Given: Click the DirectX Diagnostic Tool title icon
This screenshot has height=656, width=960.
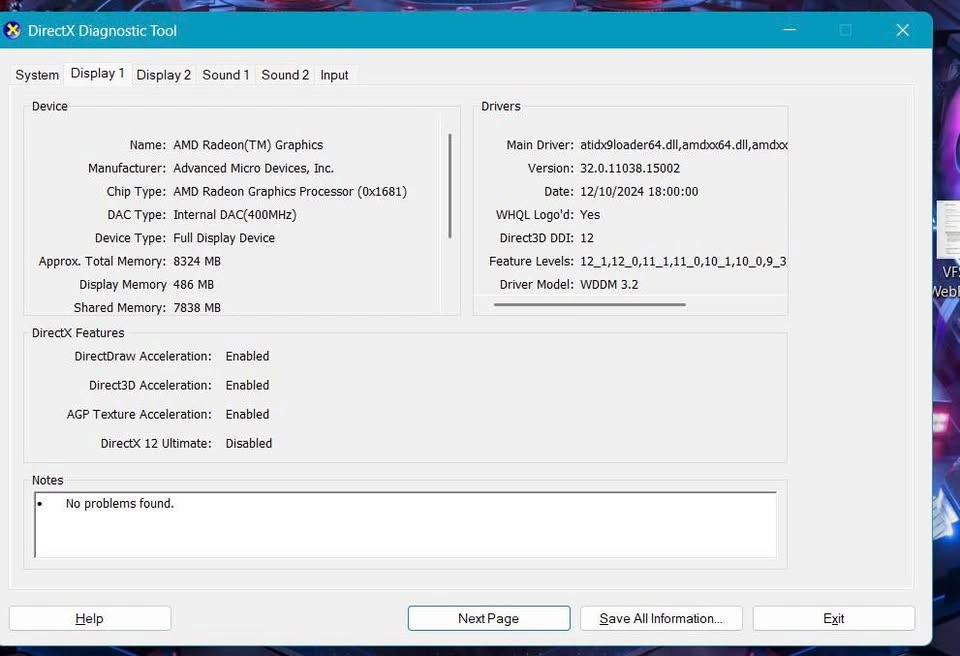Looking at the screenshot, I should (11, 30).
